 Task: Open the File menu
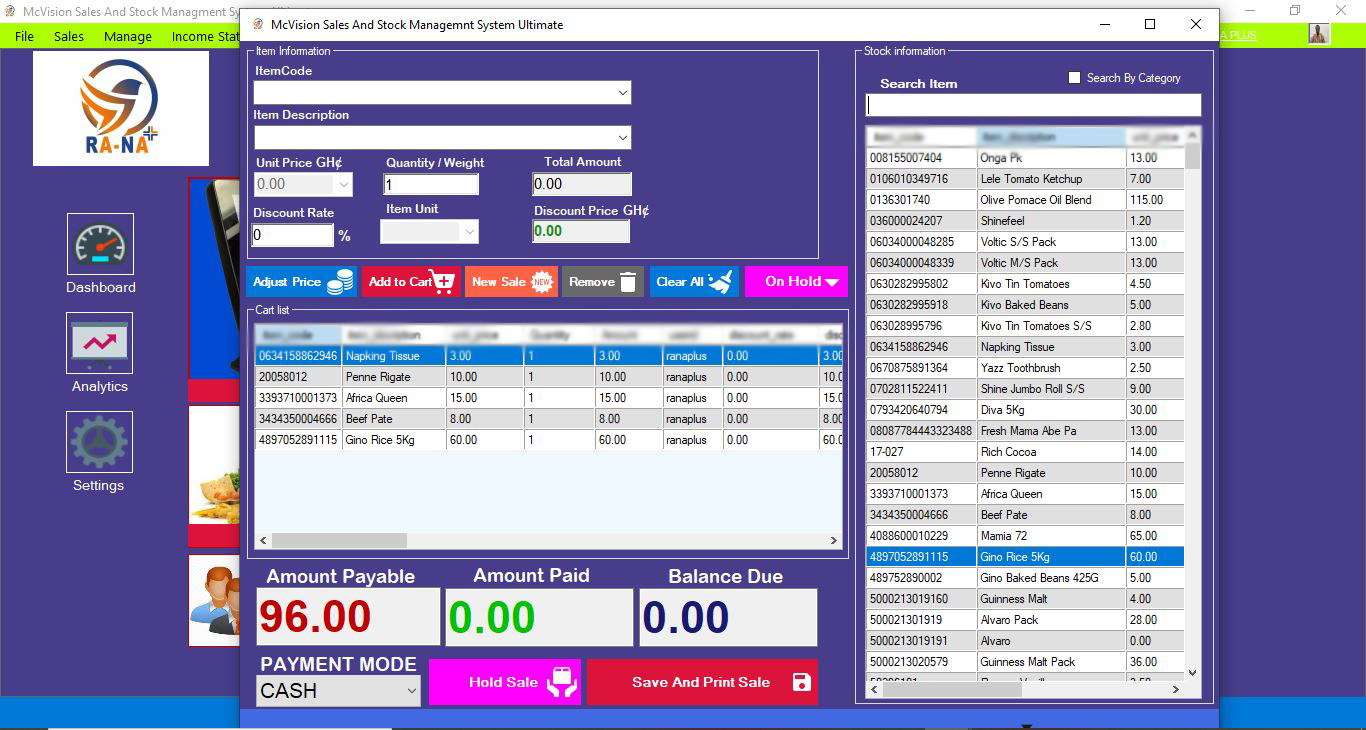24,36
